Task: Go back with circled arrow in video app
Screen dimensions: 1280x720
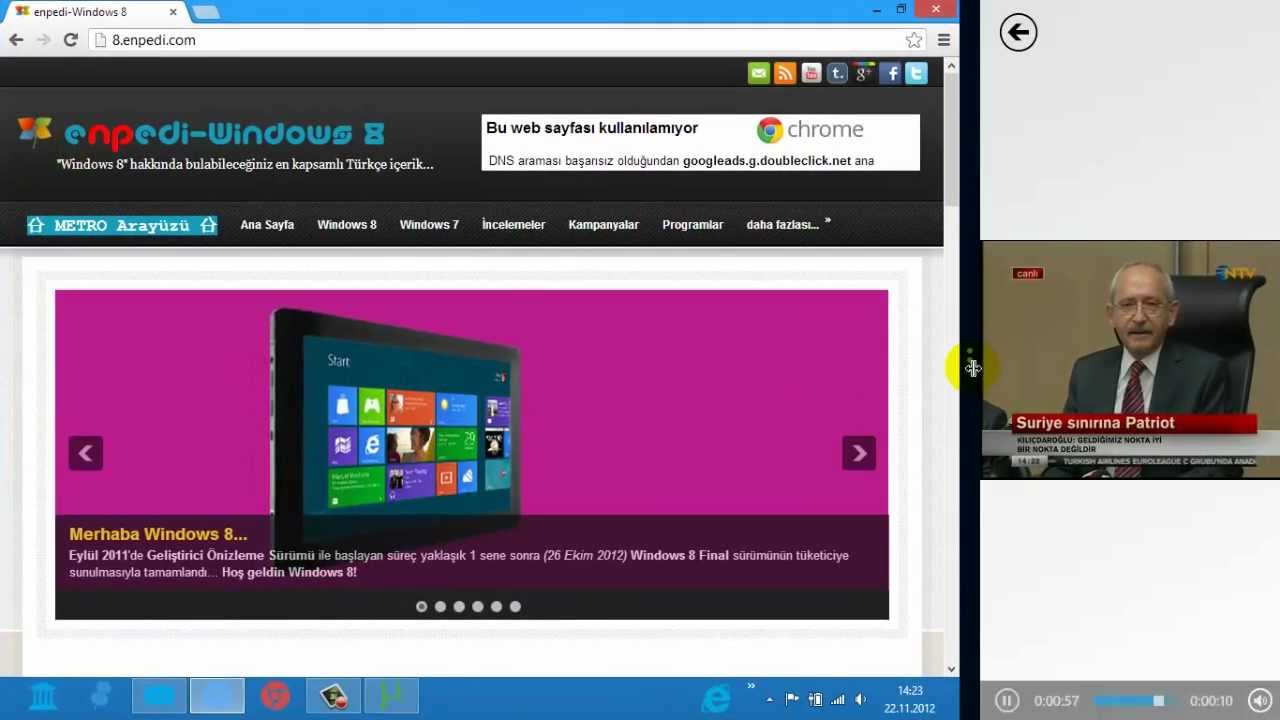Action: tap(1018, 32)
